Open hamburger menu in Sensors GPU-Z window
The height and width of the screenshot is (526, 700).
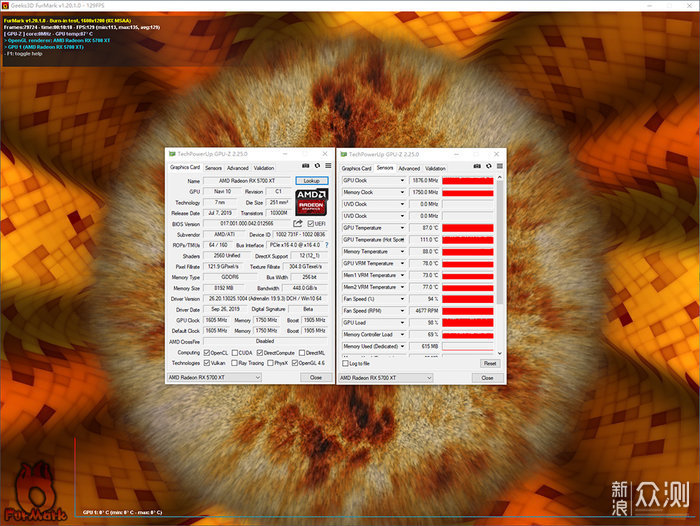(x=500, y=166)
